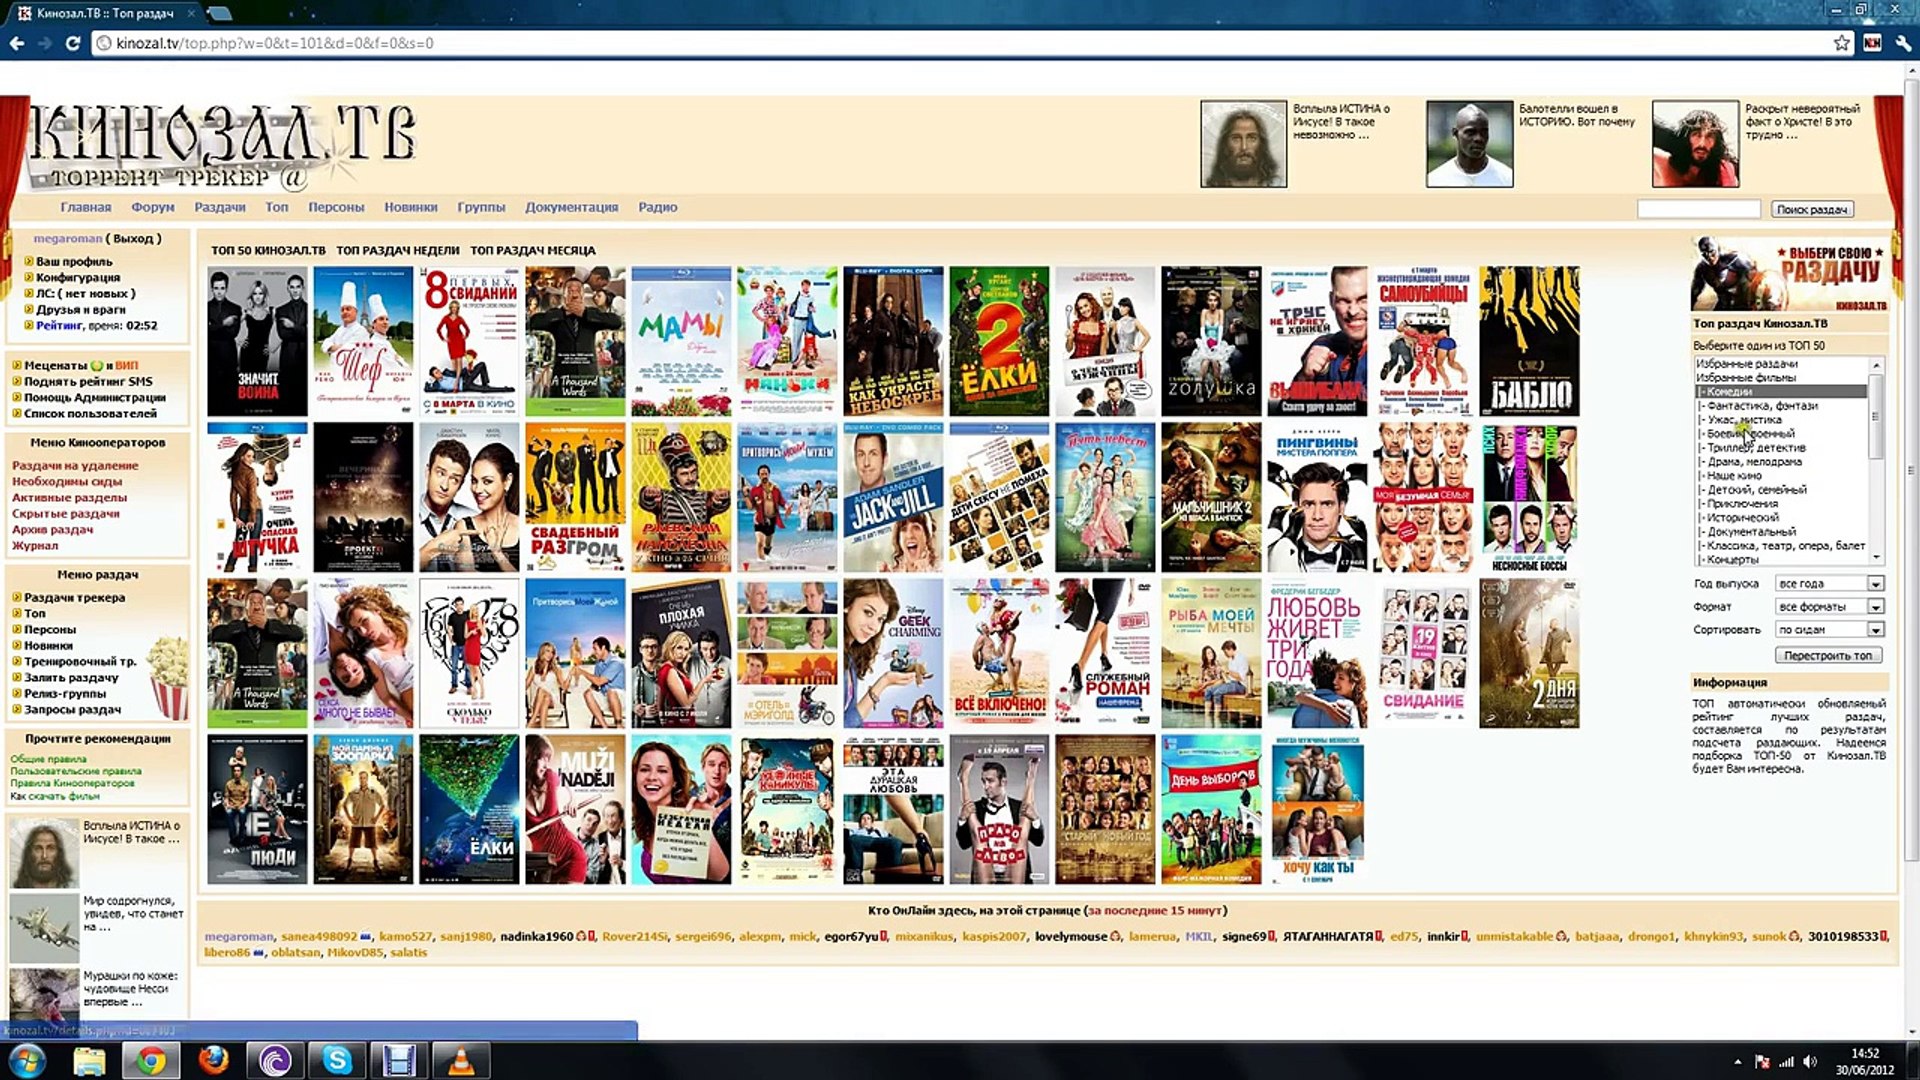The image size is (1920, 1080).
Task: Open Firefox from the taskbar
Action: point(213,1060)
